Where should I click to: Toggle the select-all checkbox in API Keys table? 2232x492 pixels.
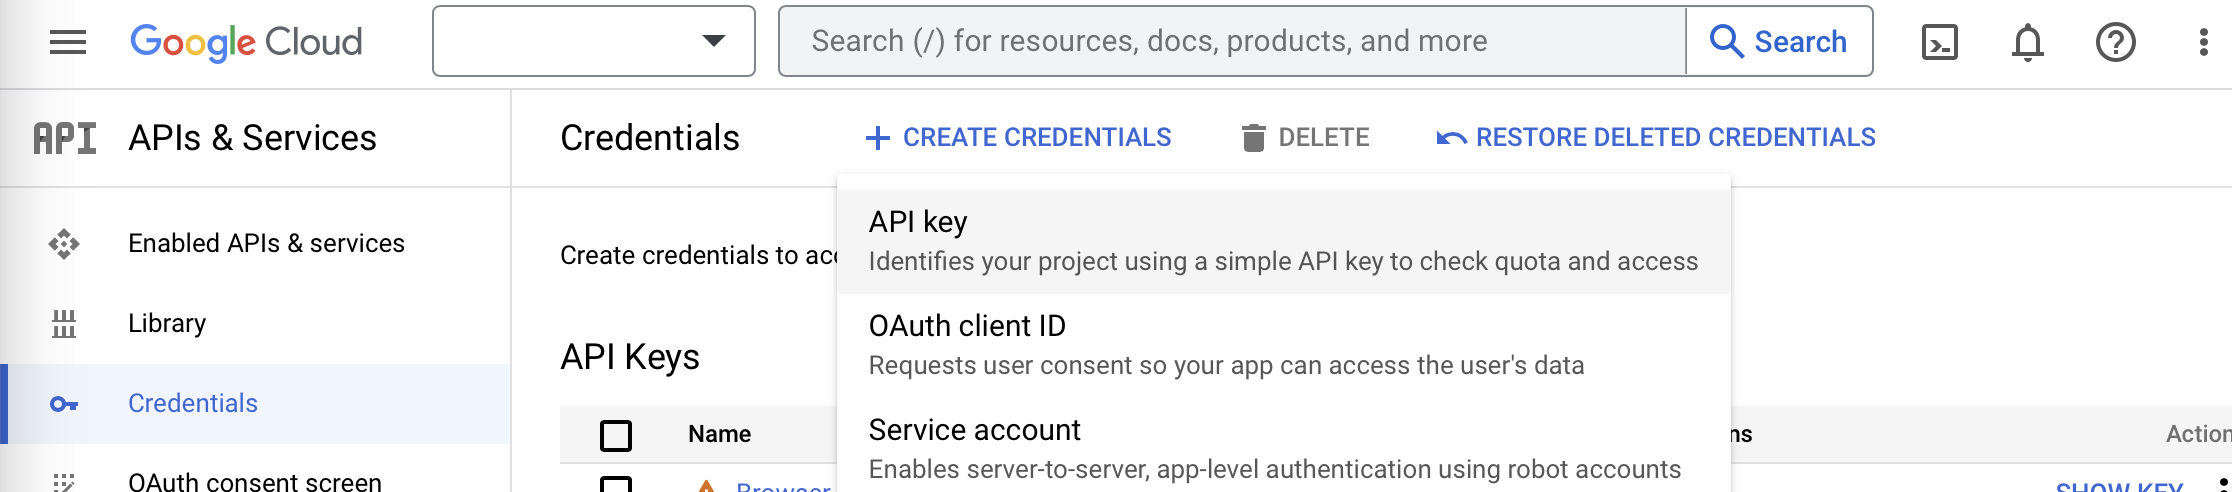point(616,435)
